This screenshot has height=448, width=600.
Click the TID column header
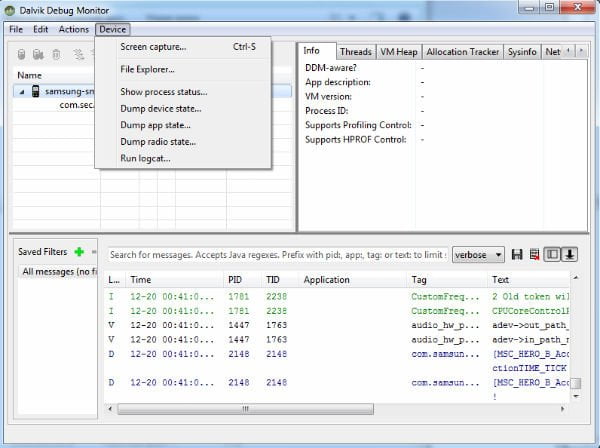(x=280, y=280)
